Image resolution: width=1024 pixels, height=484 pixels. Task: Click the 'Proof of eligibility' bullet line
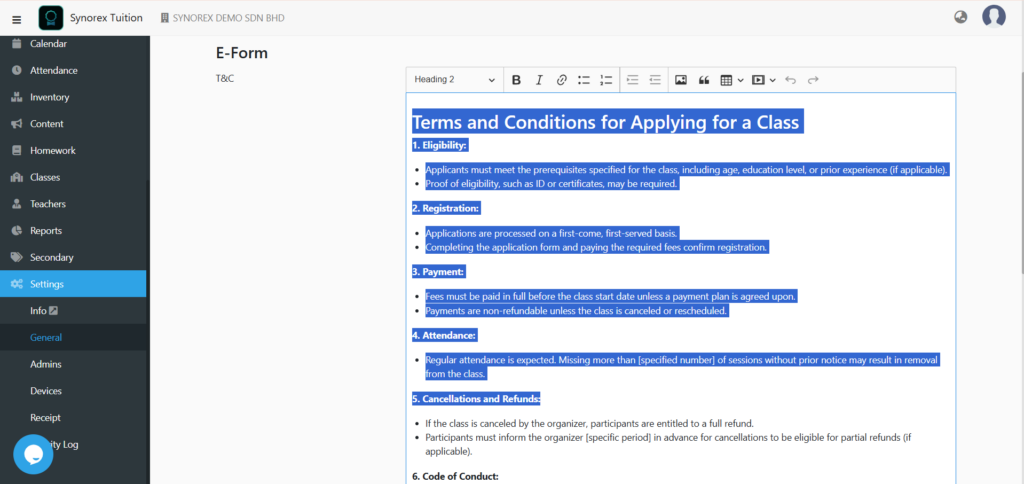tap(552, 184)
